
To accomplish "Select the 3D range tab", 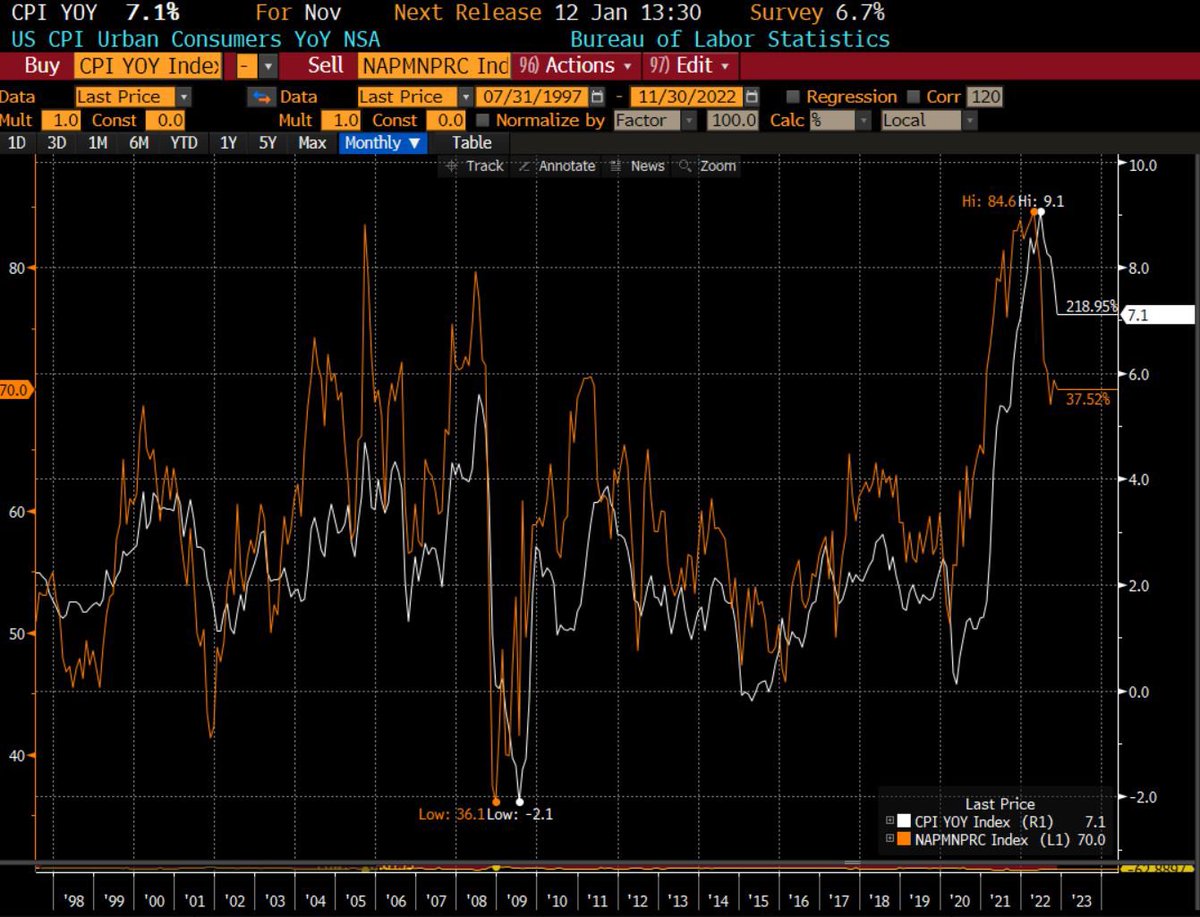I will [56, 143].
